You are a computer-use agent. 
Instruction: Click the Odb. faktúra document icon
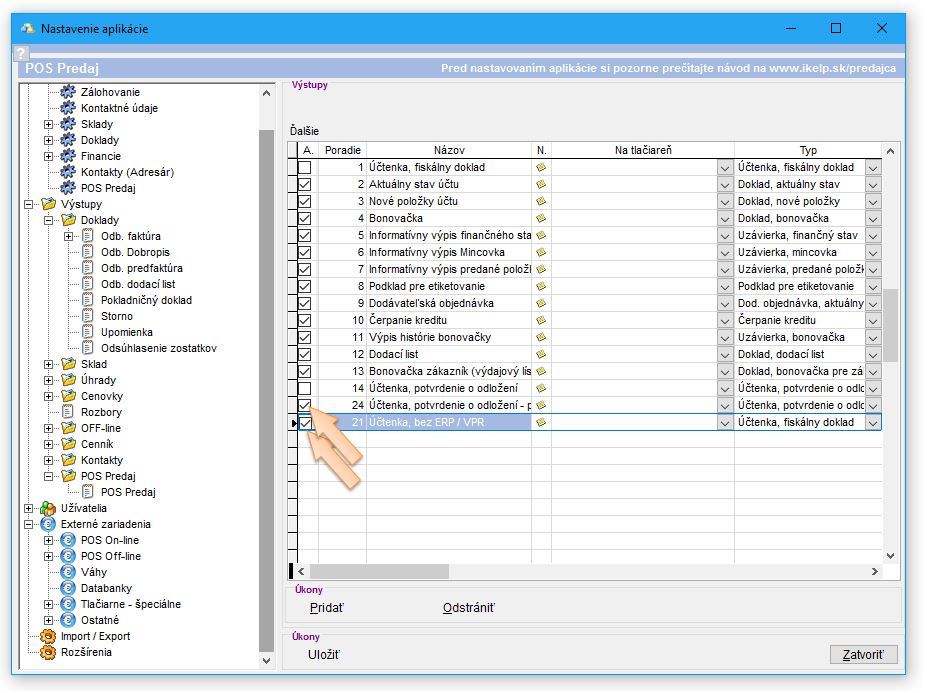click(87, 236)
